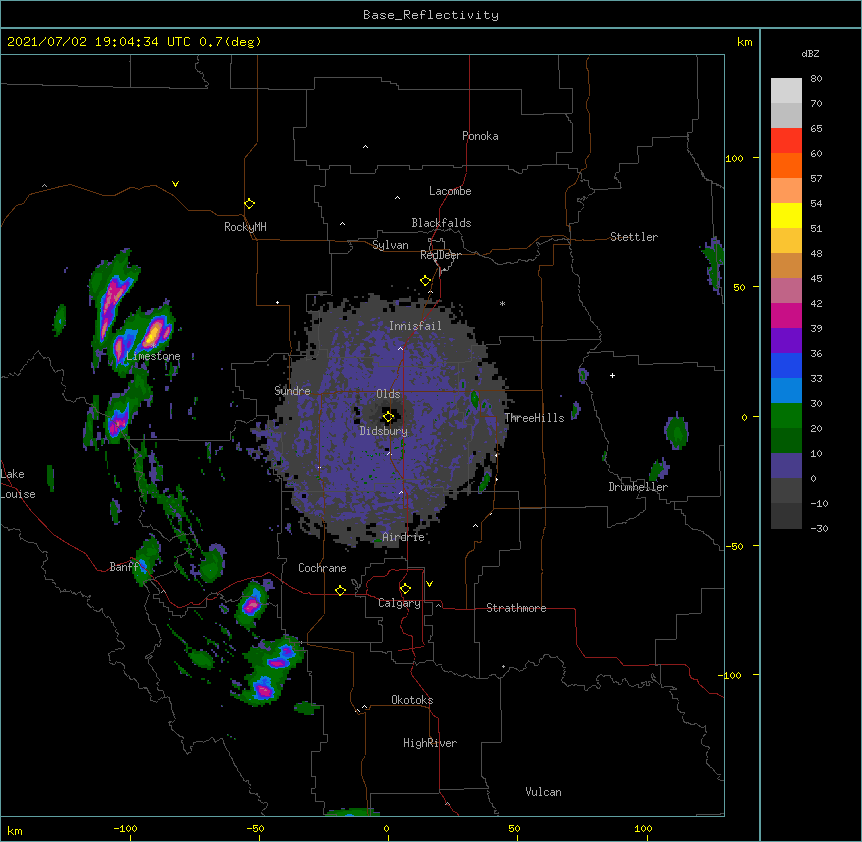Click the Ponoka city label
862x842 pixels.
(480, 136)
